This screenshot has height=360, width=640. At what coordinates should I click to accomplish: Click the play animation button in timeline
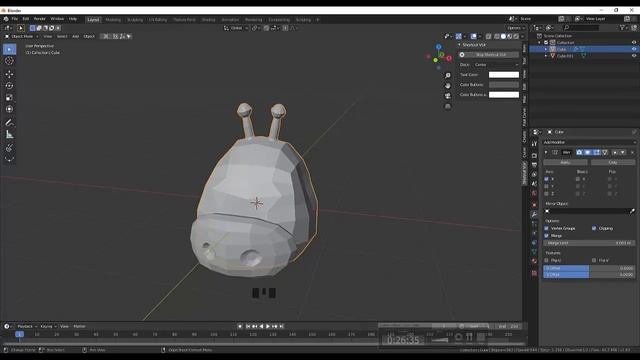pos(268,326)
